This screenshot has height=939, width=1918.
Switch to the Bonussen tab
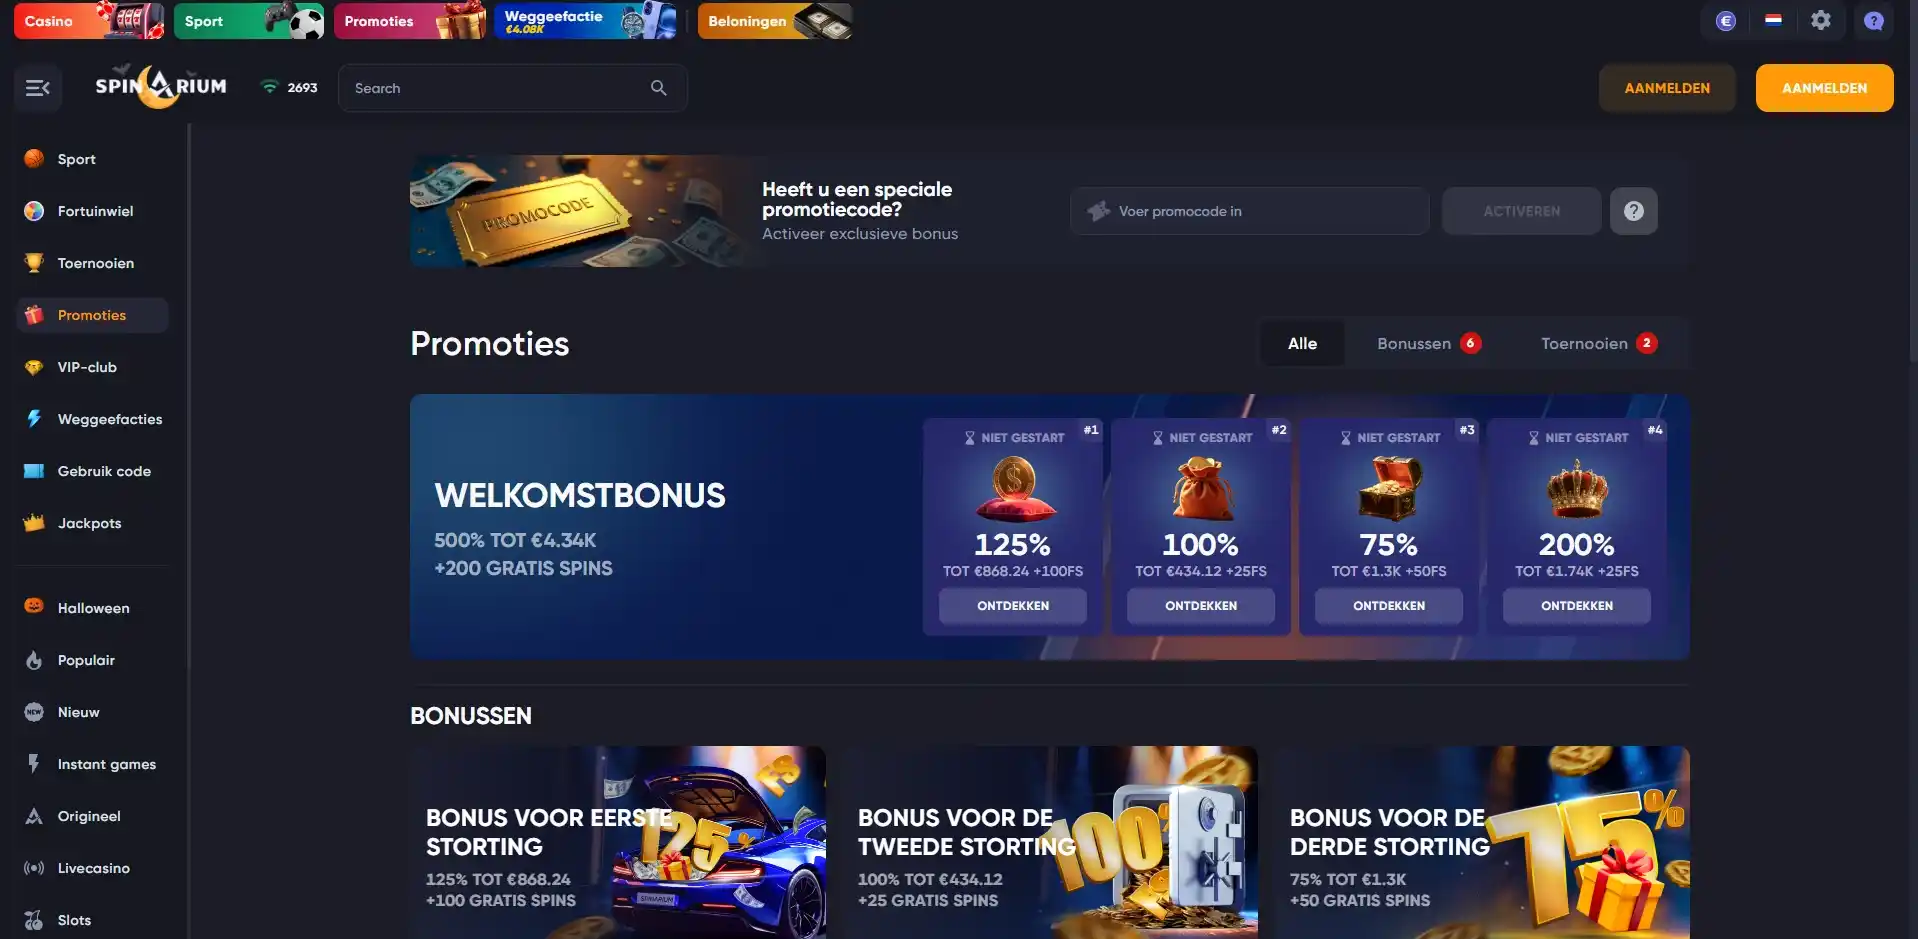point(1428,343)
